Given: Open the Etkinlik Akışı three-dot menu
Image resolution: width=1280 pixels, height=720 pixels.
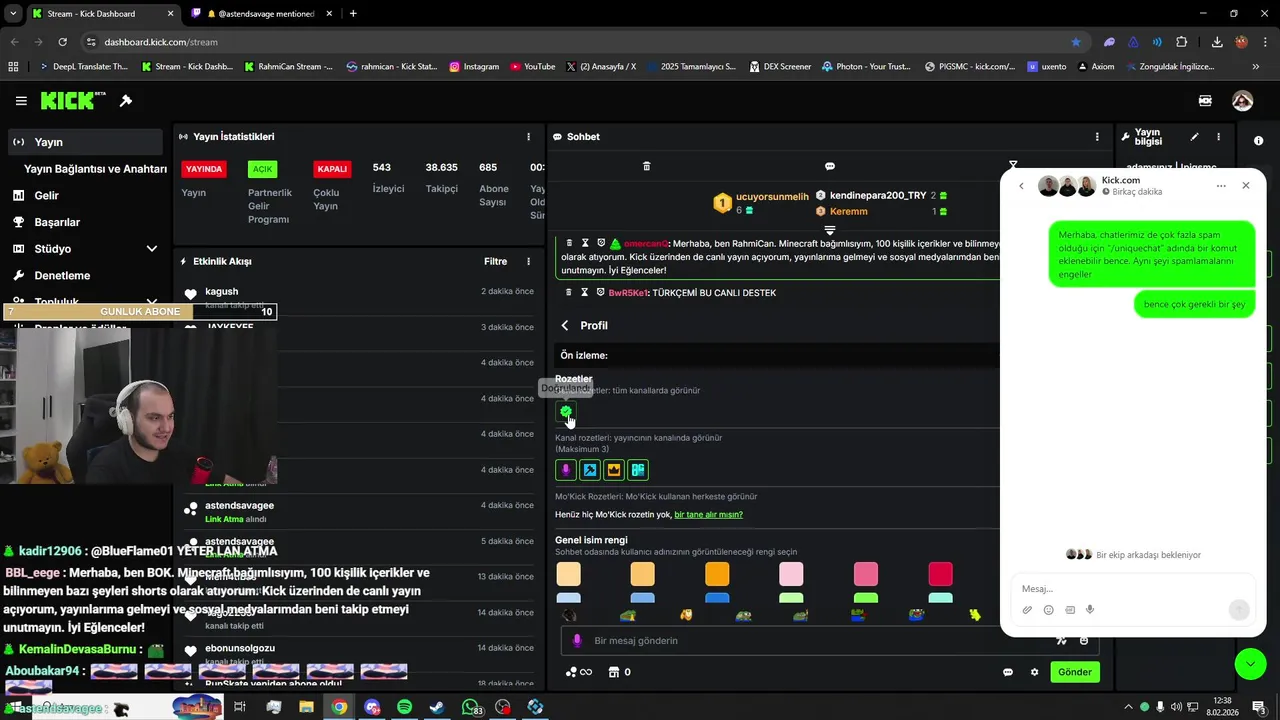Looking at the screenshot, I should pos(529,261).
